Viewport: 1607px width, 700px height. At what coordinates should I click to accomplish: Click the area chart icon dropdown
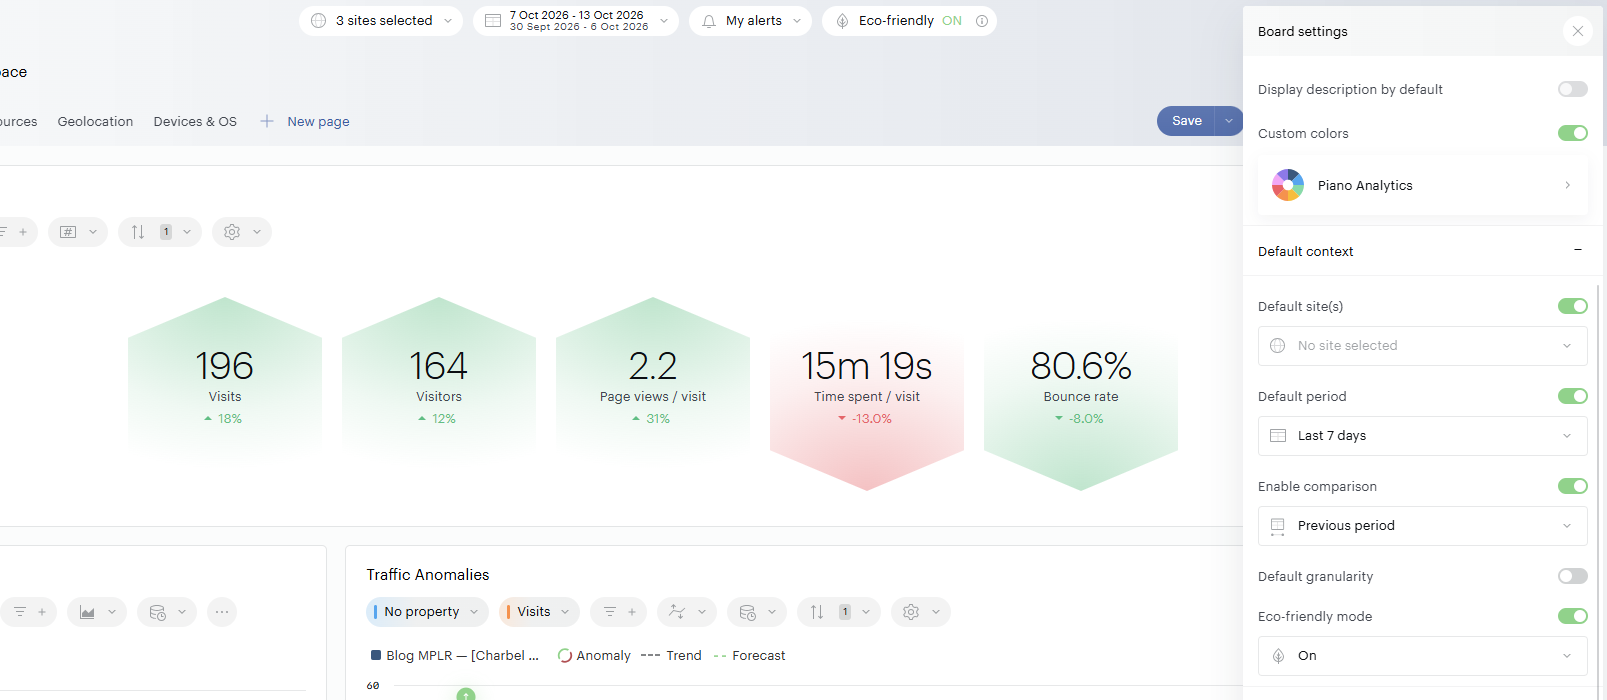pos(97,612)
